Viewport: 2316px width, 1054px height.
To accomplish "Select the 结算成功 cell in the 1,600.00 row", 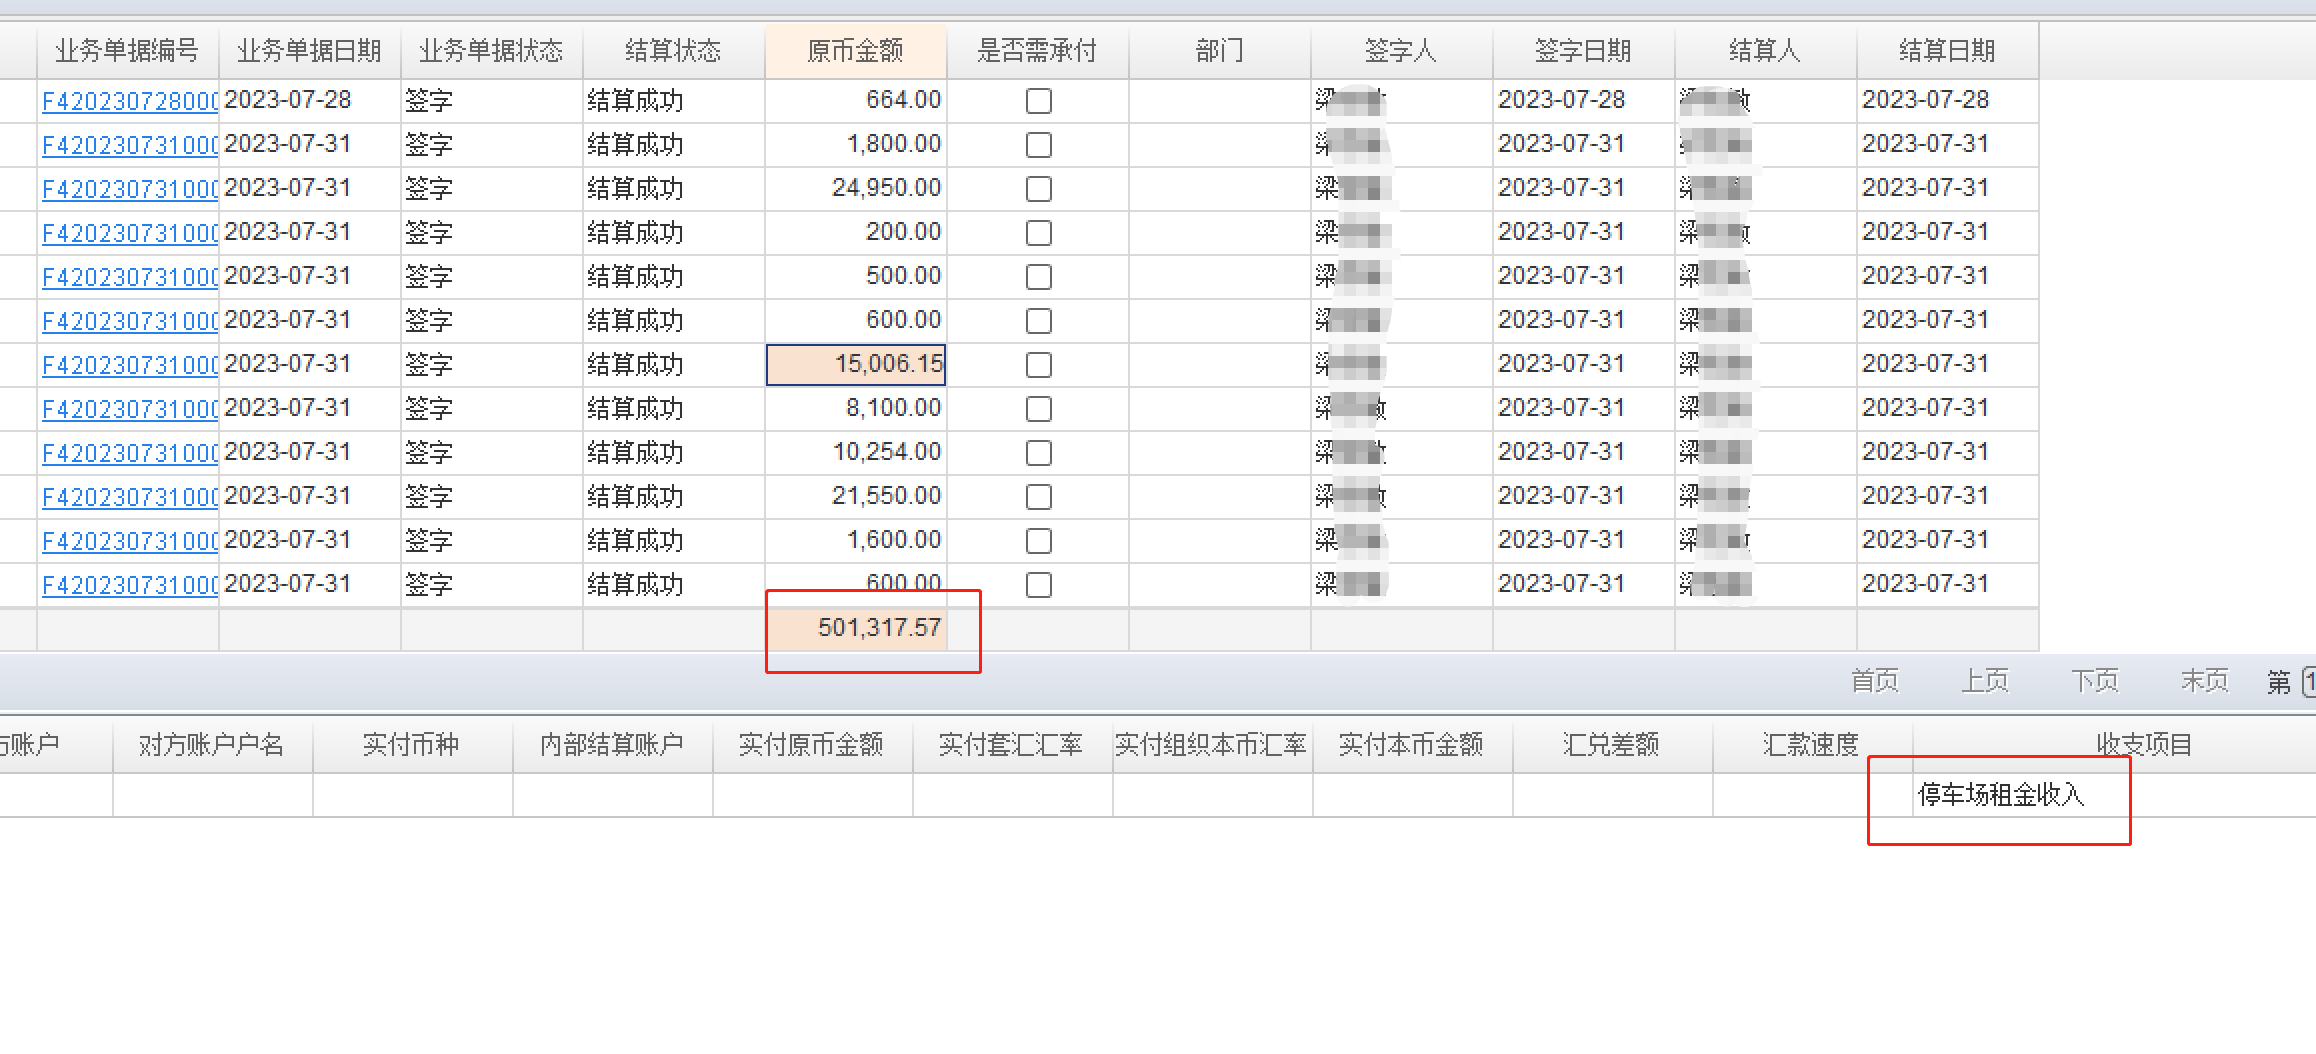I will click(x=674, y=541).
